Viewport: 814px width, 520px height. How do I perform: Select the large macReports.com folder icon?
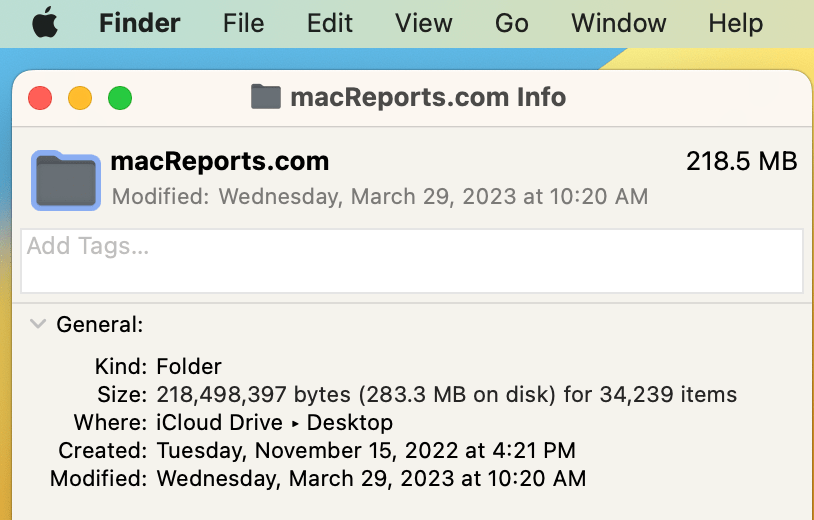pos(66,181)
